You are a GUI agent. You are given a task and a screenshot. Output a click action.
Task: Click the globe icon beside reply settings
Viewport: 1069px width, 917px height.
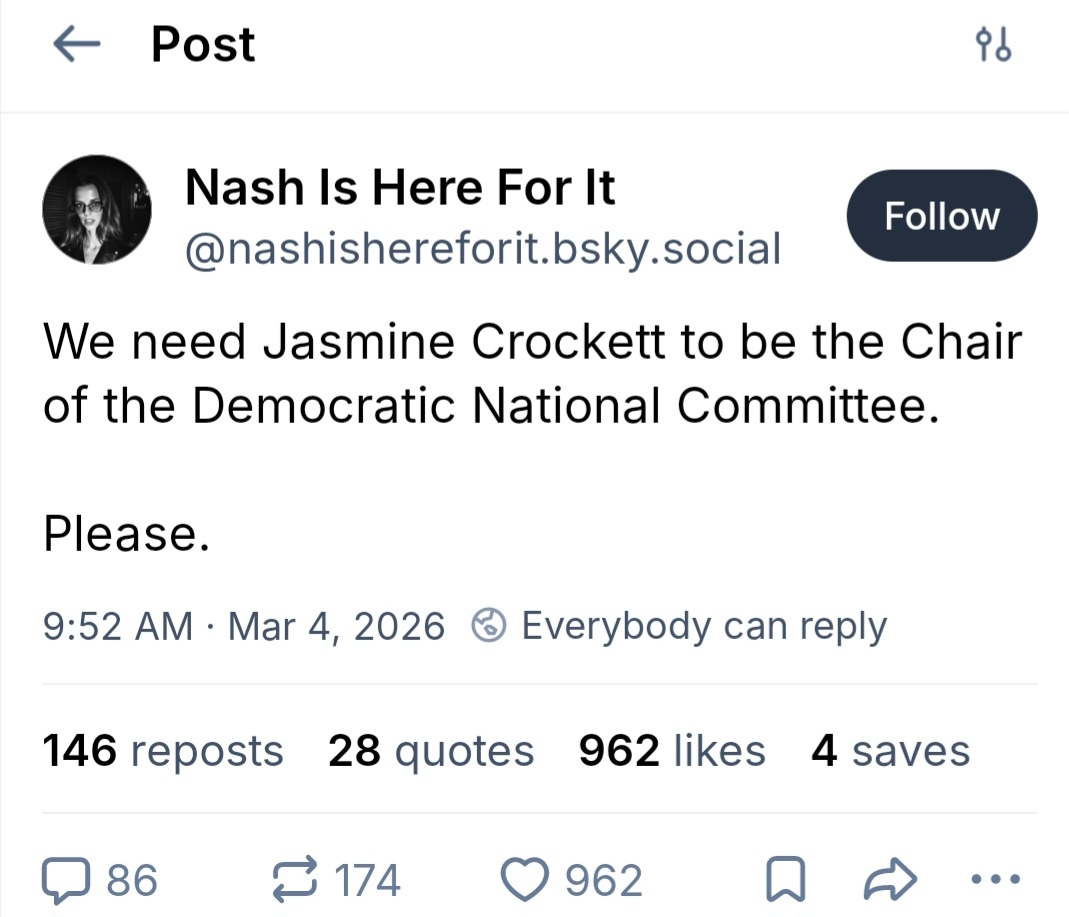(489, 627)
